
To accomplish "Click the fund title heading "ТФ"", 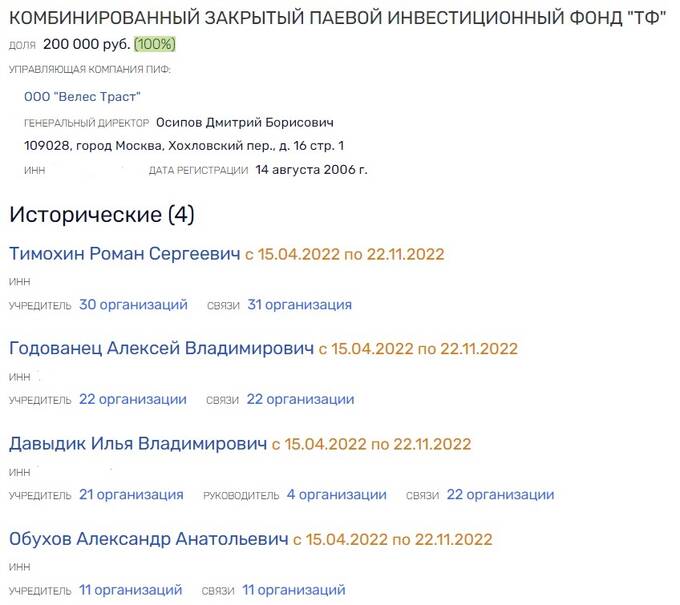I will [x=337, y=20].
